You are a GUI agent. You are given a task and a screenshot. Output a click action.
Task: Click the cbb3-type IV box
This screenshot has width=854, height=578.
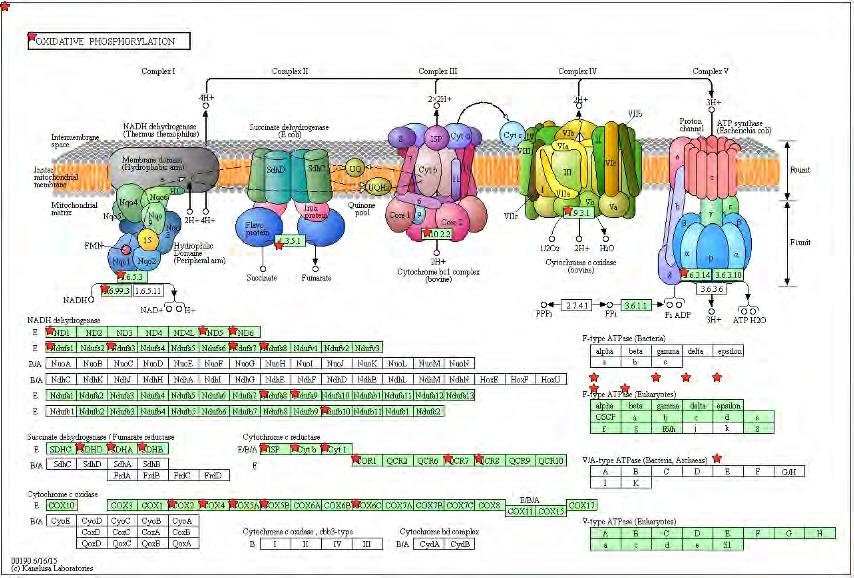[337, 544]
